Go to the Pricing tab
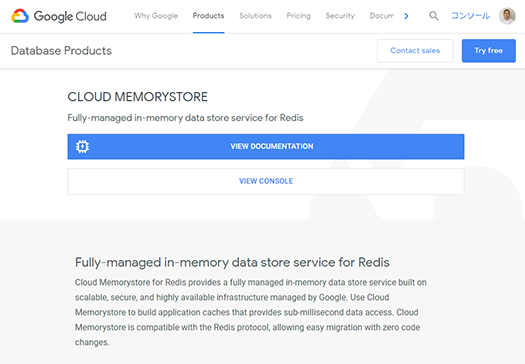525x364 pixels. (x=298, y=16)
